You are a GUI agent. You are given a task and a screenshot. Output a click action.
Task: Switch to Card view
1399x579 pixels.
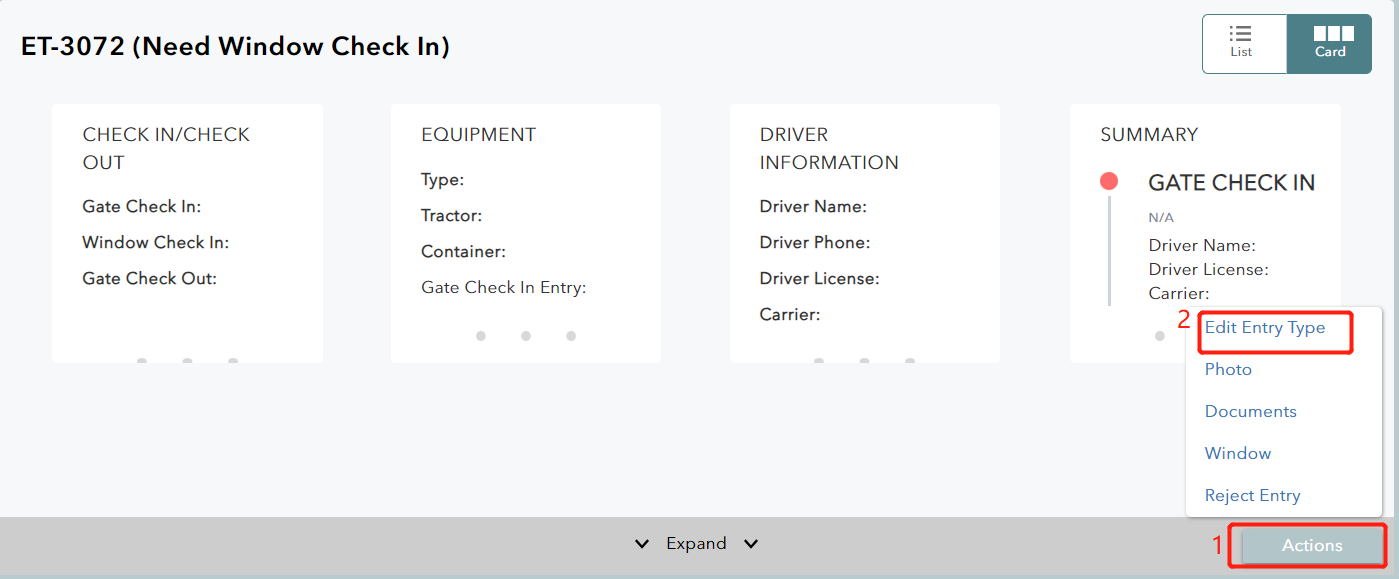(x=1329, y=43)
